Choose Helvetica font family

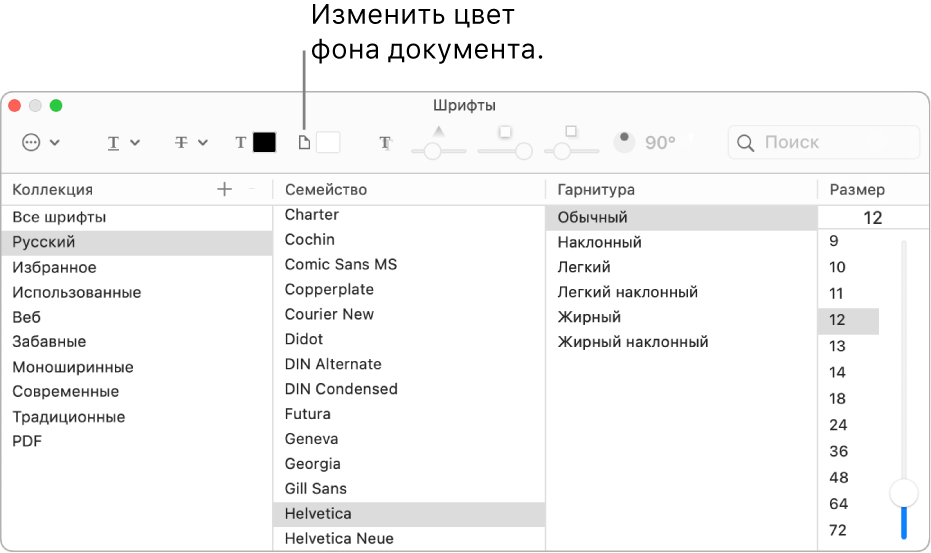[408, 514]
